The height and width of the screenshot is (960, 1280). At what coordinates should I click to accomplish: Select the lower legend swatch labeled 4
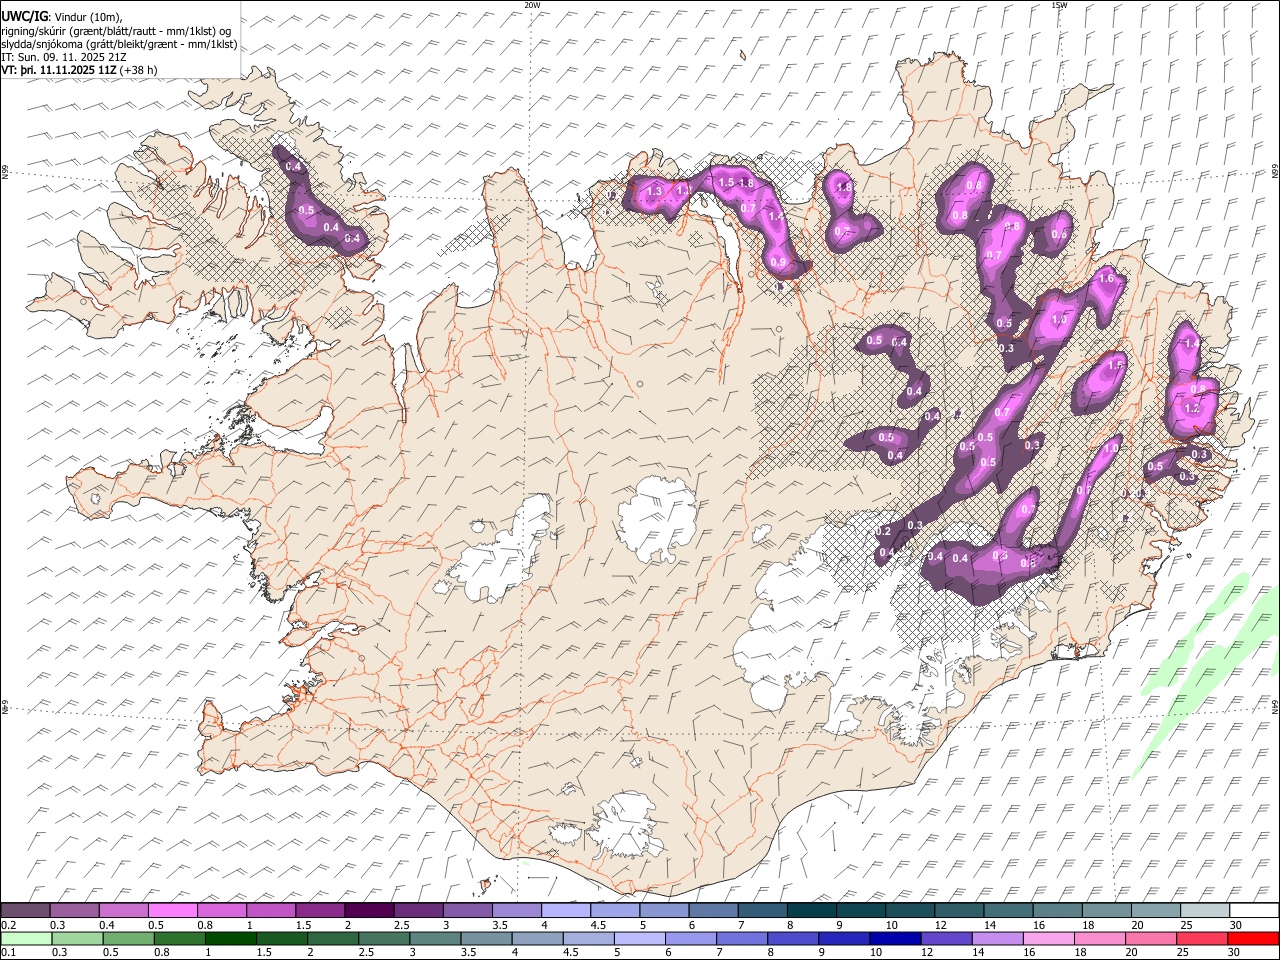(x=538, y=938)
